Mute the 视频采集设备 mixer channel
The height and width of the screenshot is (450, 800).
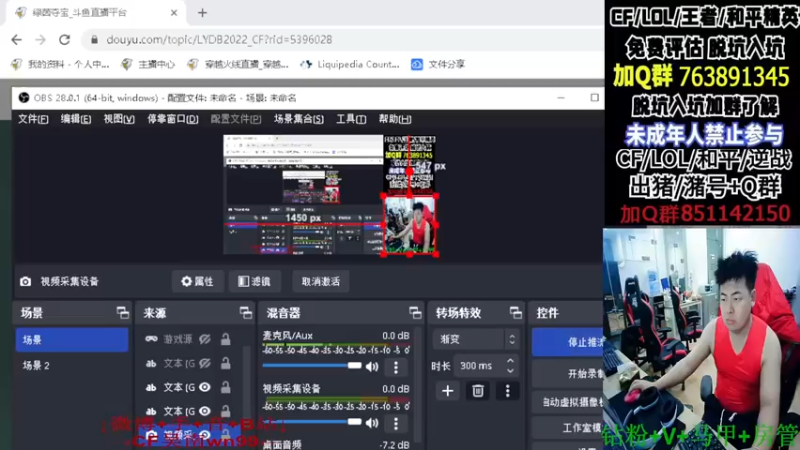click(372, 423)
